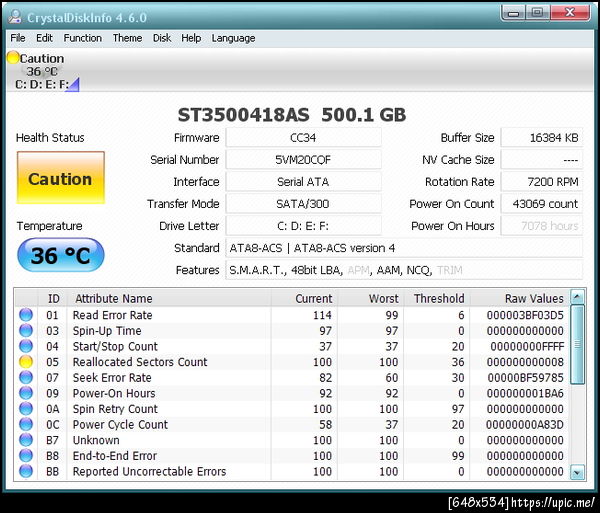Click the blue status dot for Unknown B7
The height and width of the screenshot is (513, 600).
tap(26, 440)
